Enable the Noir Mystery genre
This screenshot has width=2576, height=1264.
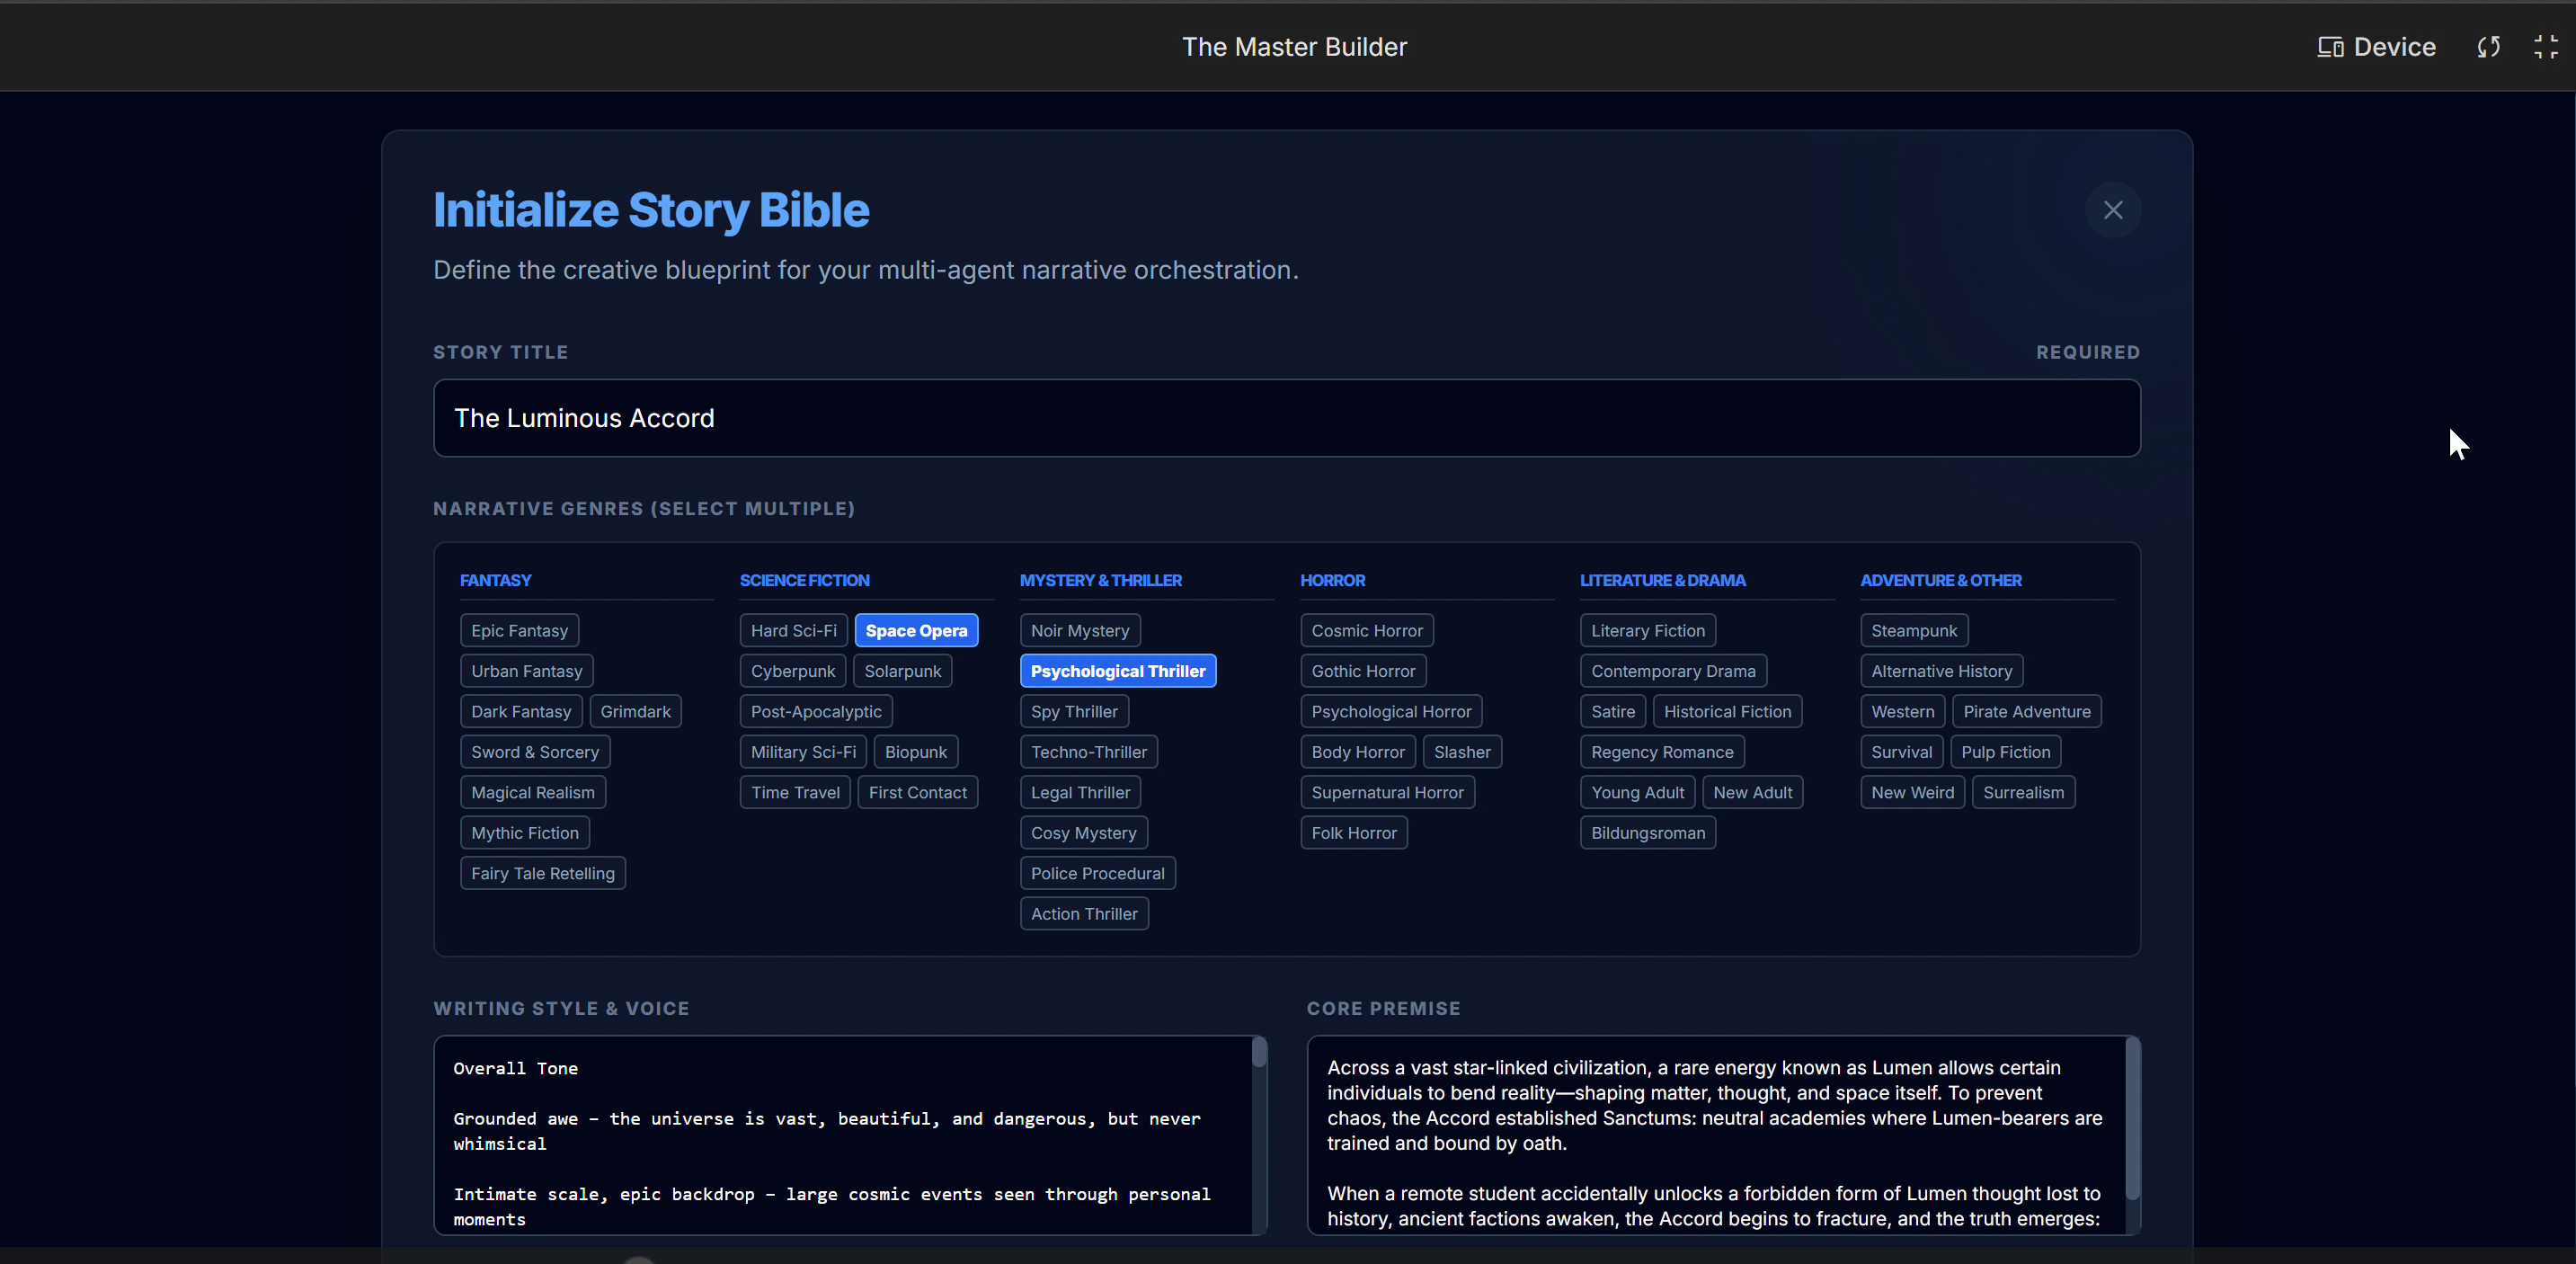(x=1079, y=631)
